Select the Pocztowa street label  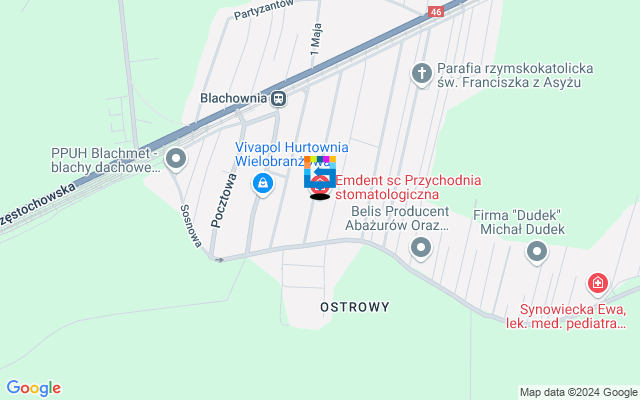[x=224, y=200]
